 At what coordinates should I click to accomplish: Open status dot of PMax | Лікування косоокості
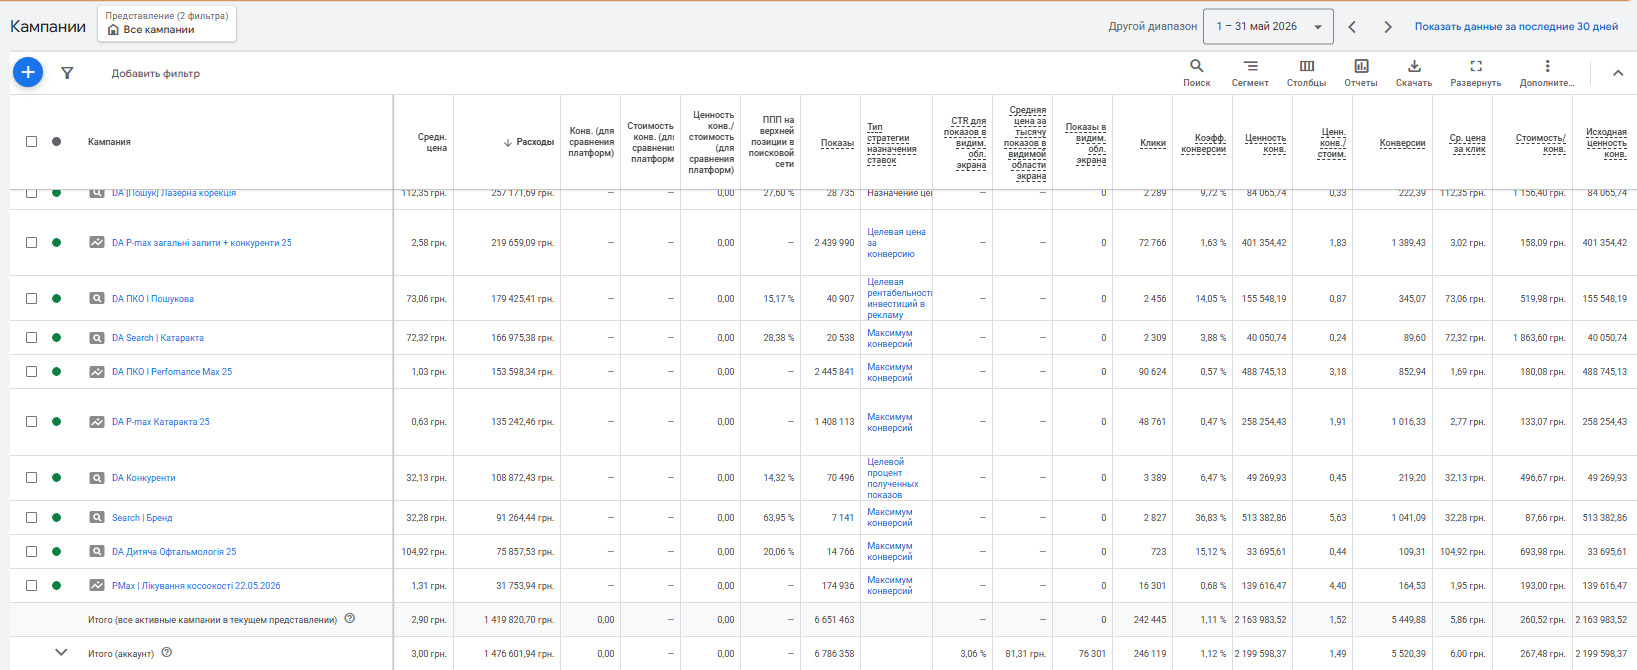click(x=56, y=585)
